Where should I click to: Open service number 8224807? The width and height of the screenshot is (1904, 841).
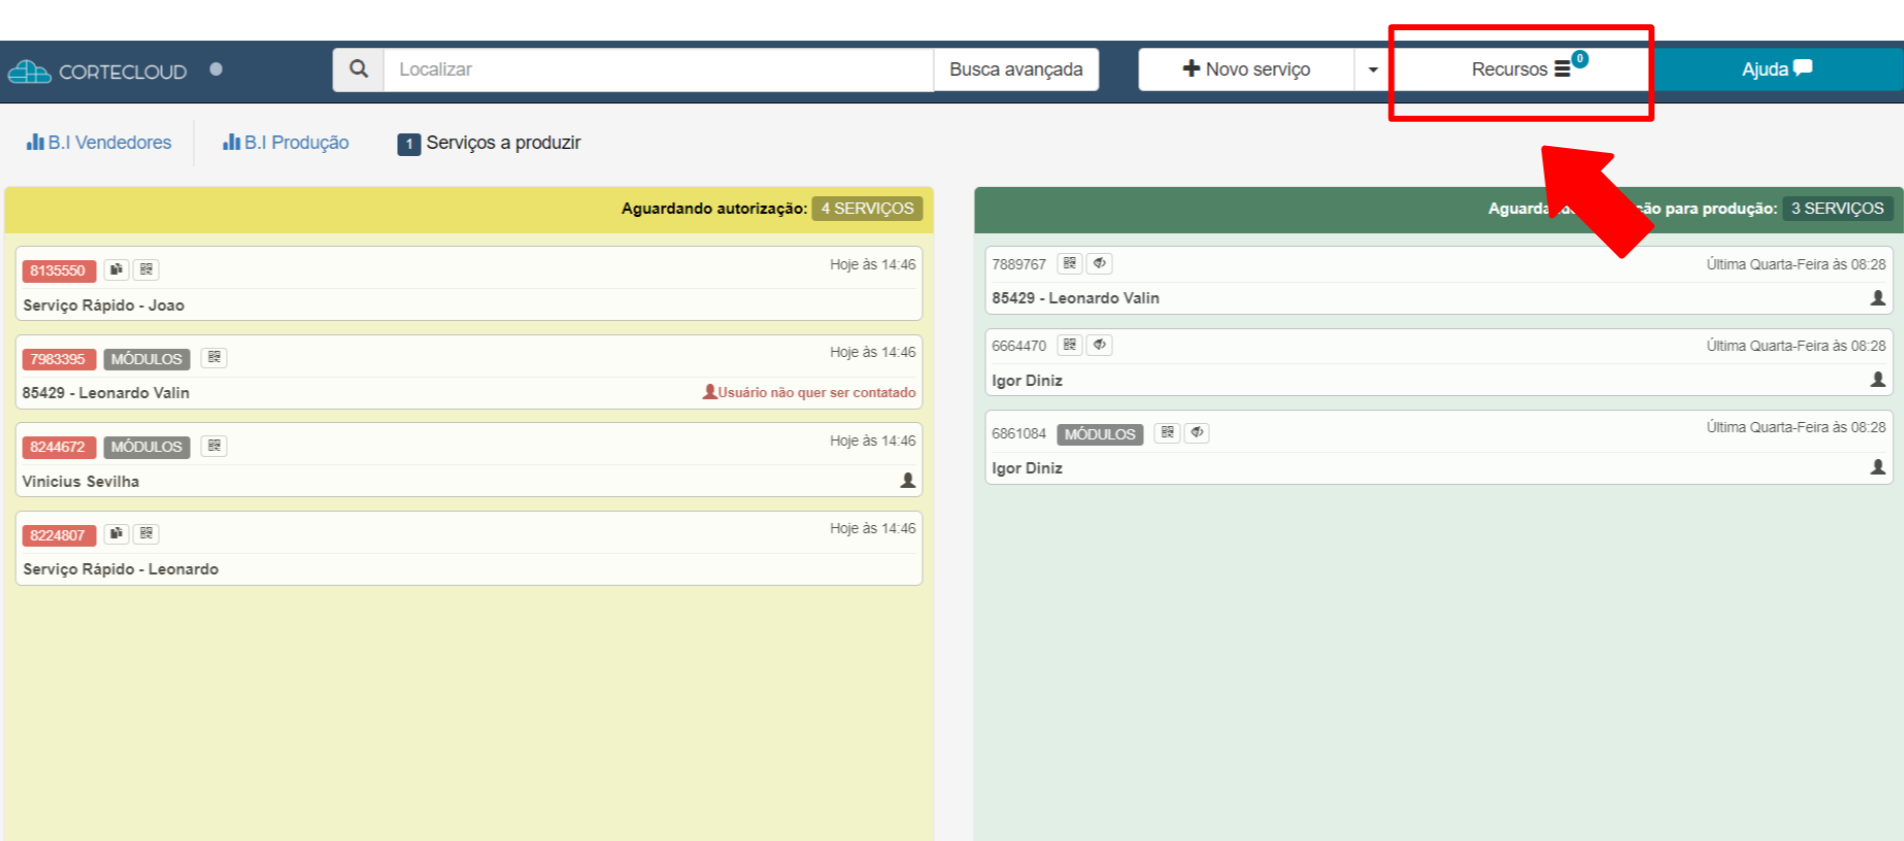coord(58,535)
